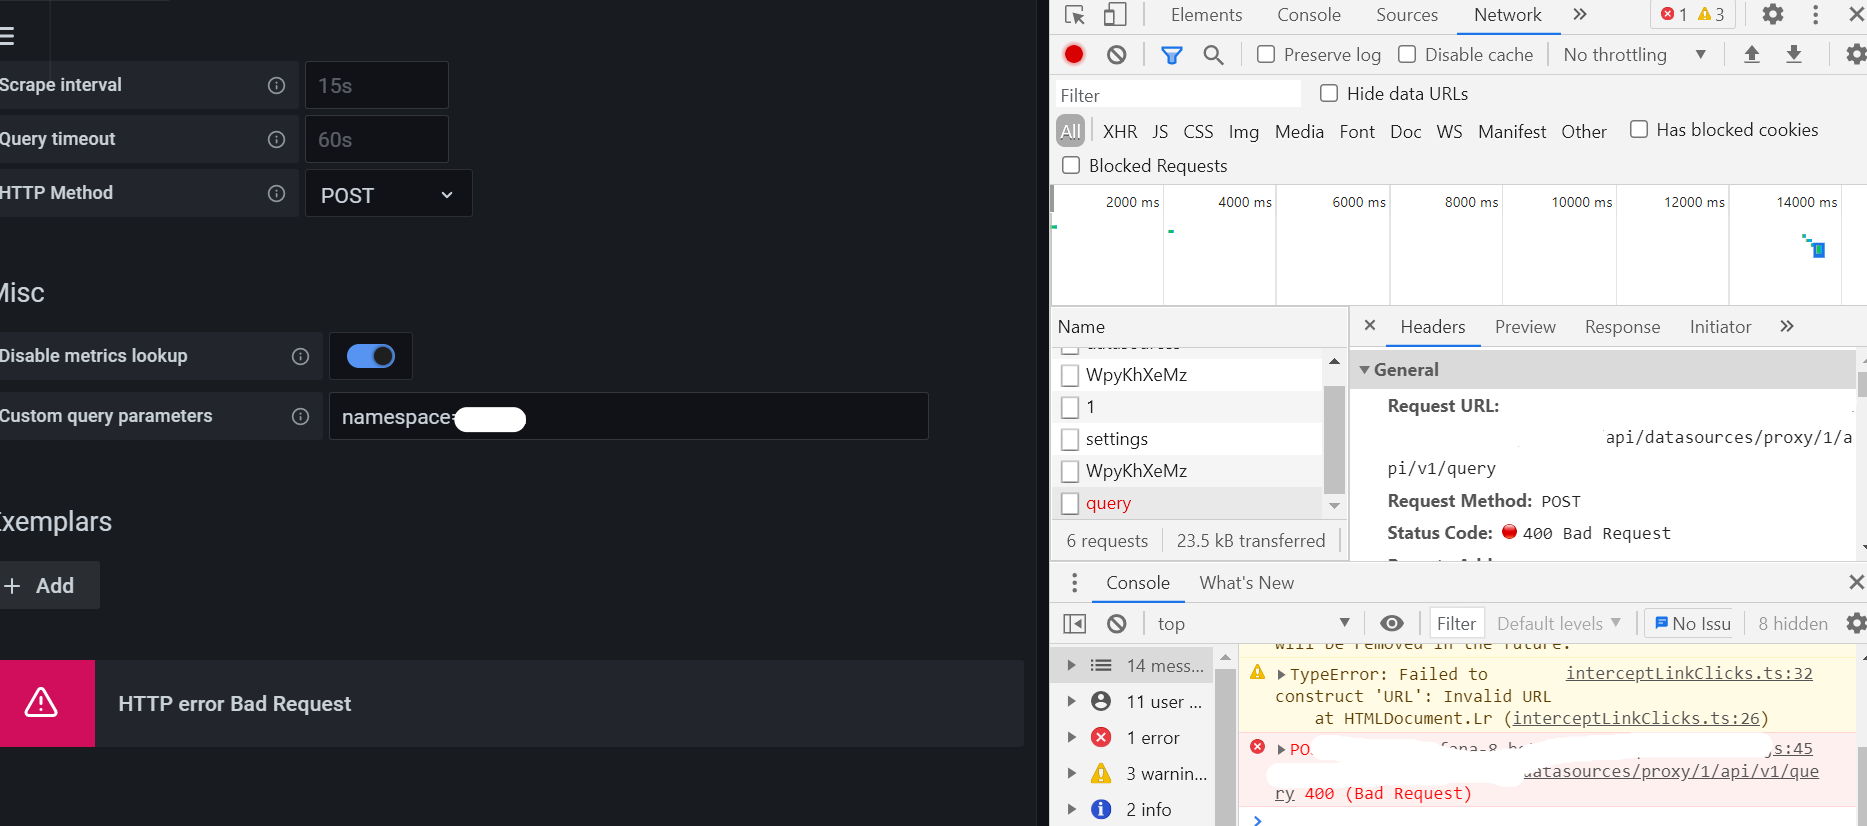Check Blocked Requests

1071,165
